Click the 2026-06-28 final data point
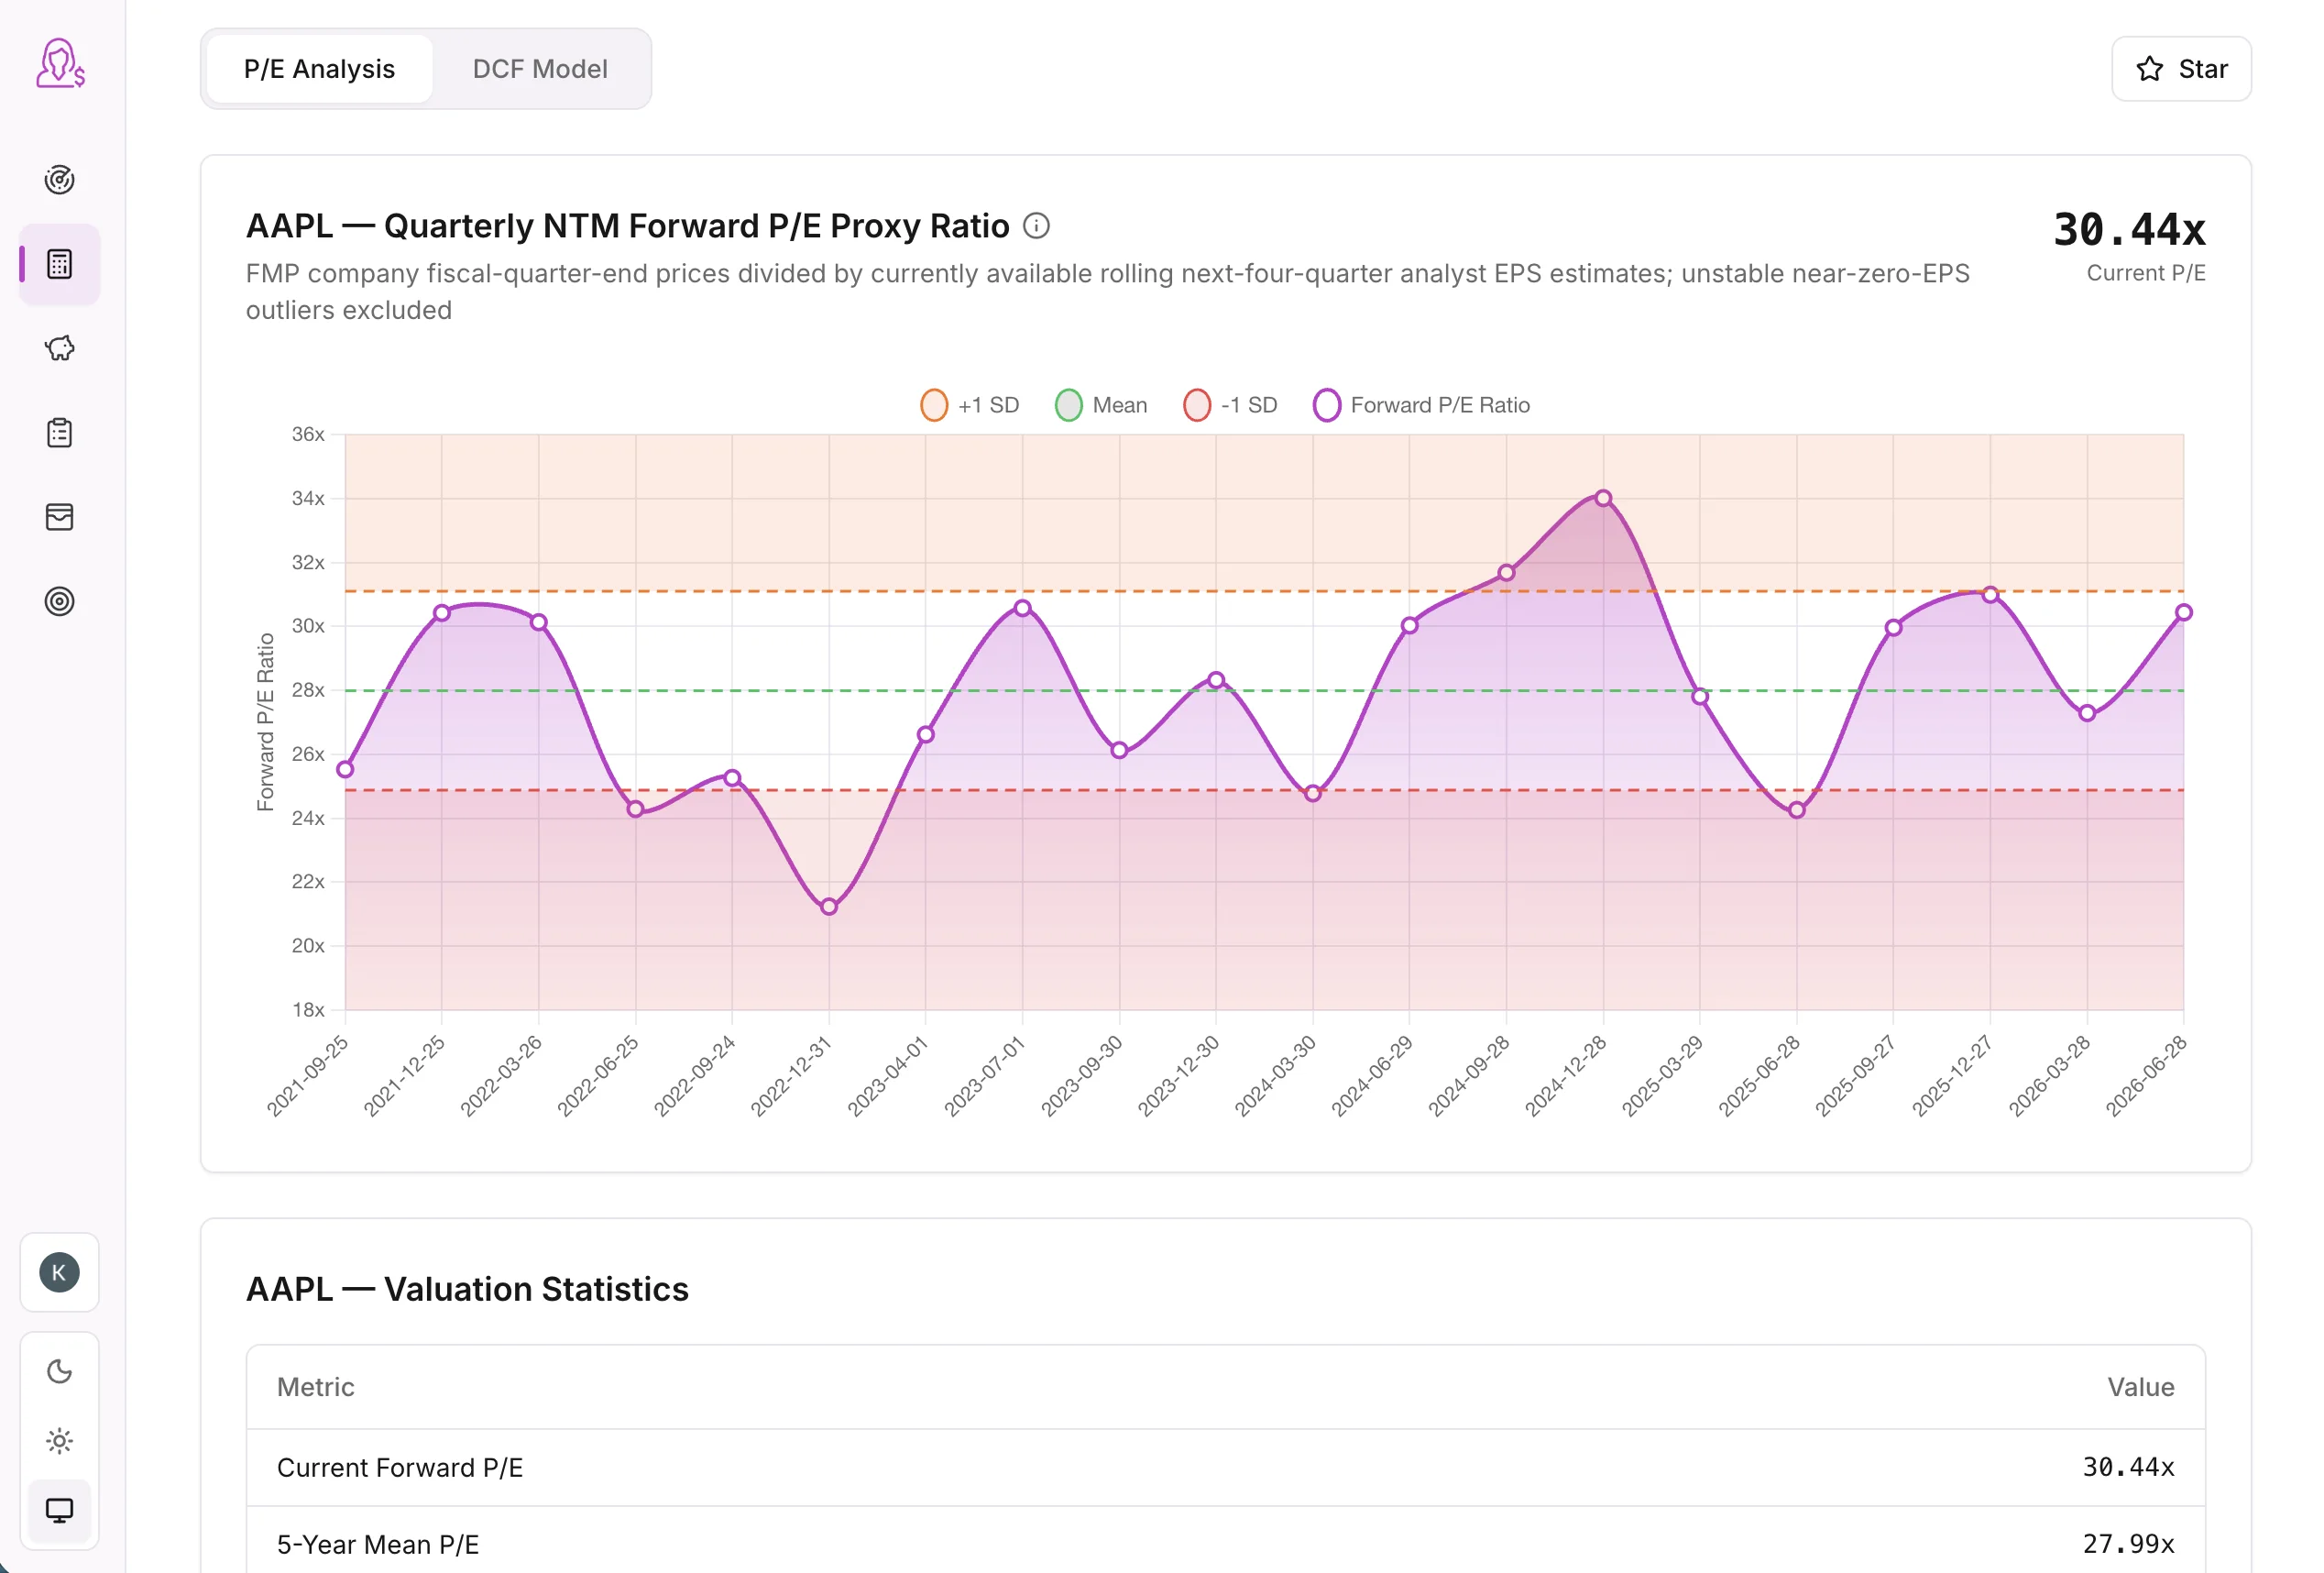 coord(2184,612)
